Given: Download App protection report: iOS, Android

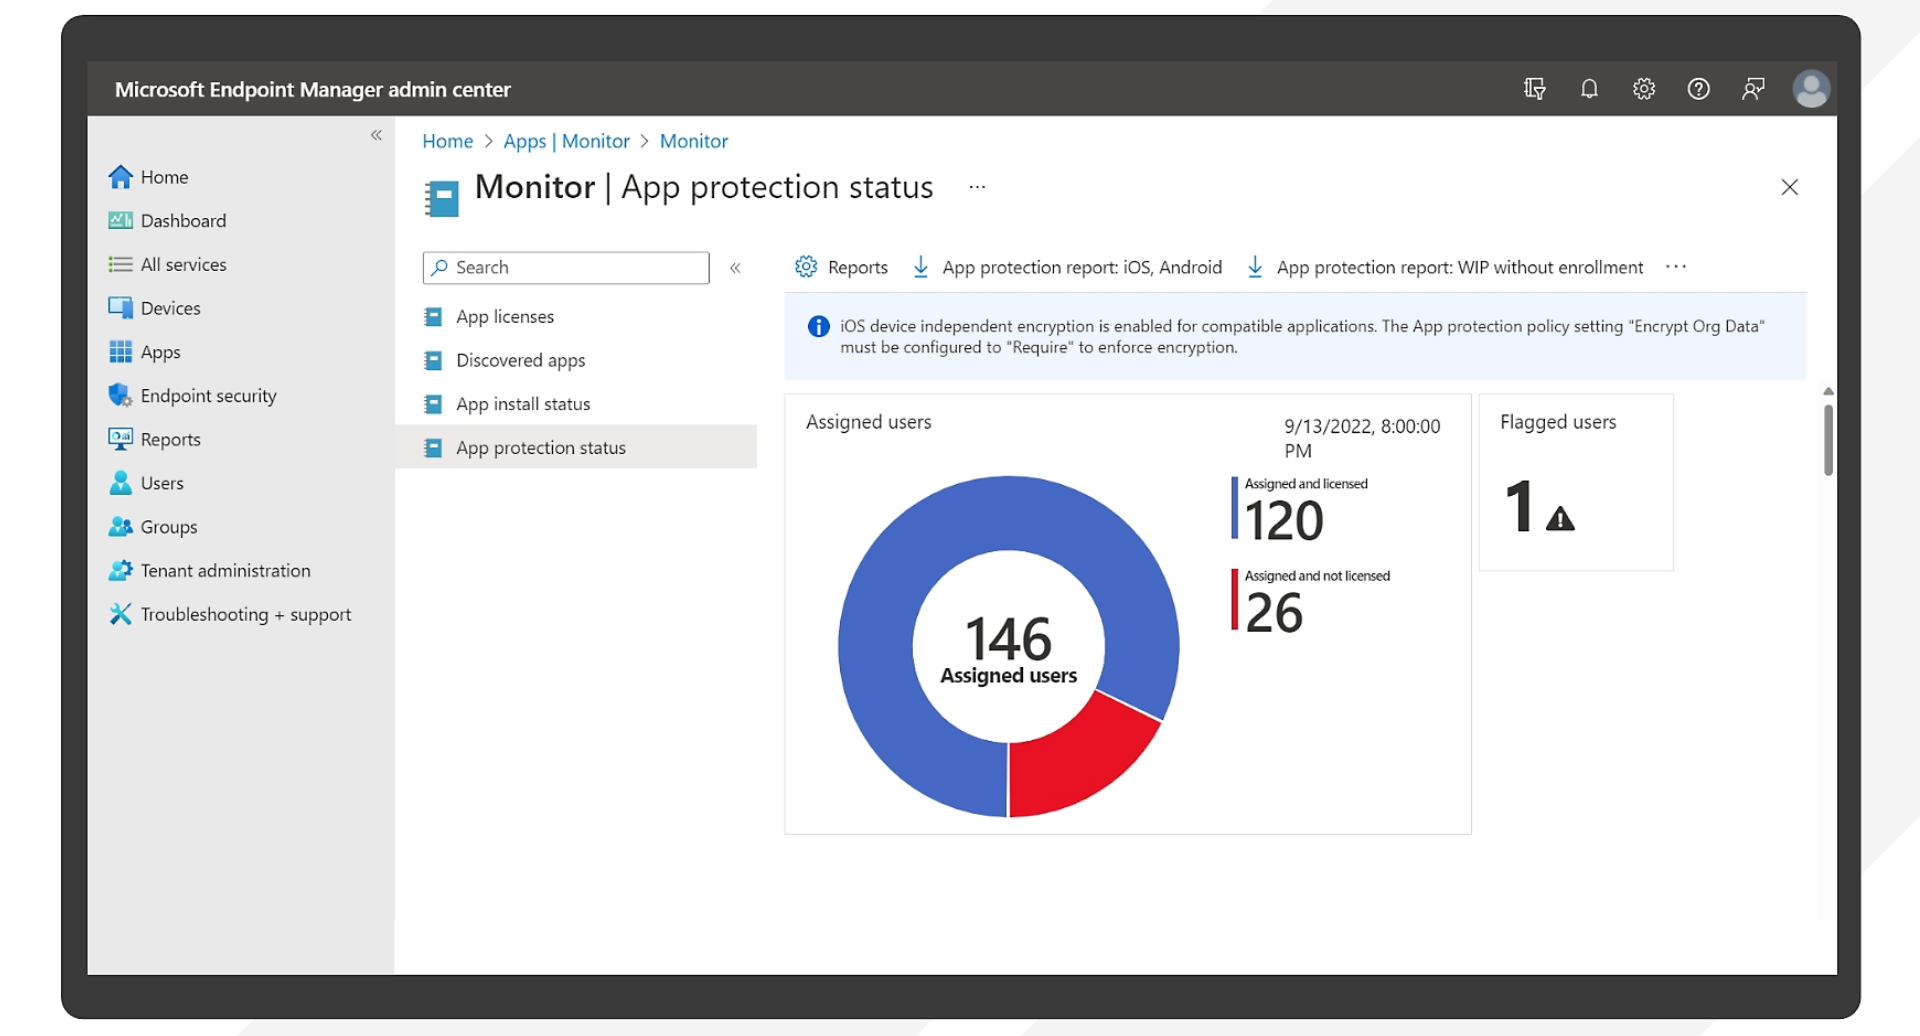Looking at the screenshot, I should point(1067,267).
